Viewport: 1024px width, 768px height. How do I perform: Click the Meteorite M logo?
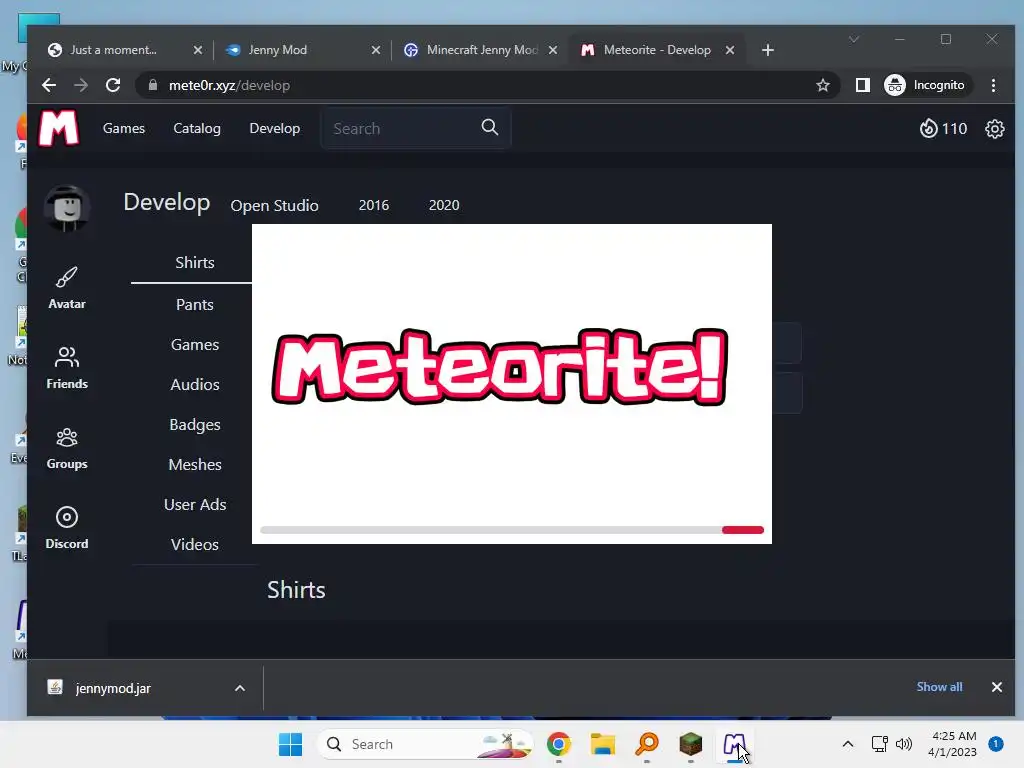tap(59, 128)
